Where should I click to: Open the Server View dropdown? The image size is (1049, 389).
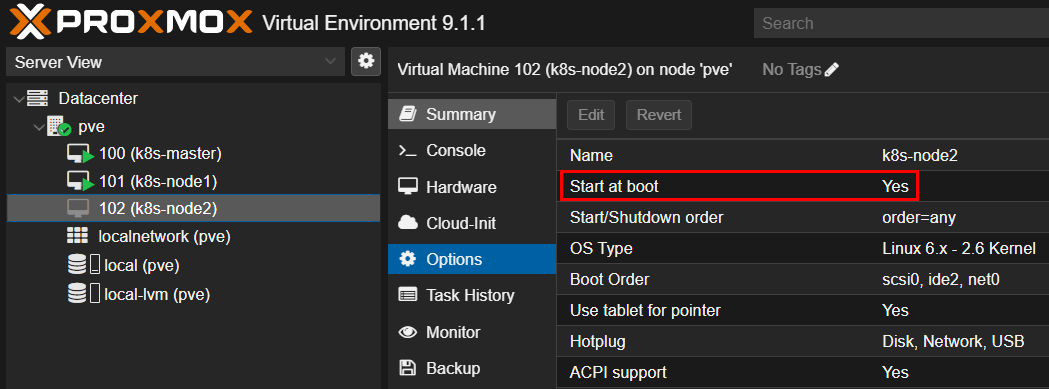coord(176,62)
